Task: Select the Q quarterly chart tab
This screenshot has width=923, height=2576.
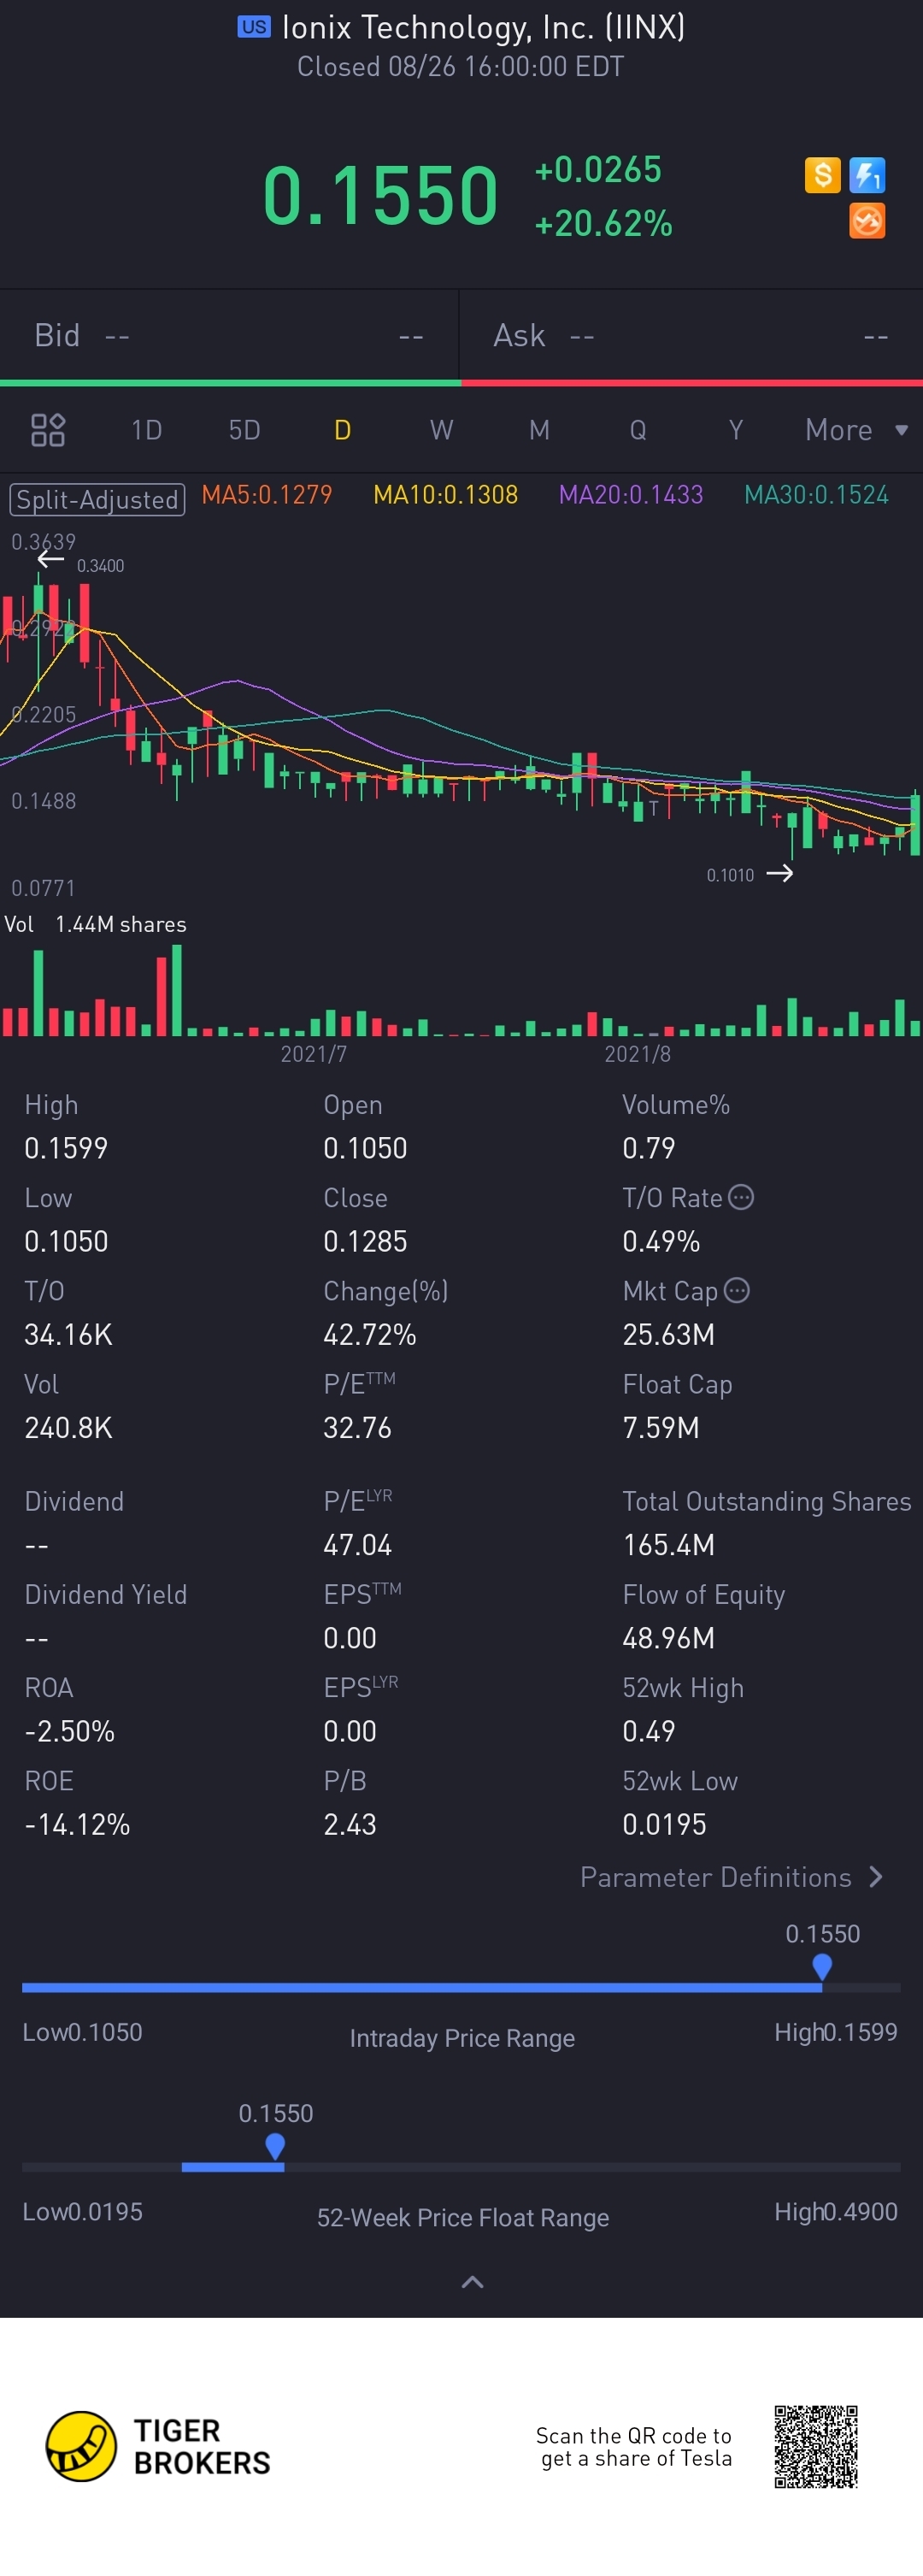Action: (637, 430)
